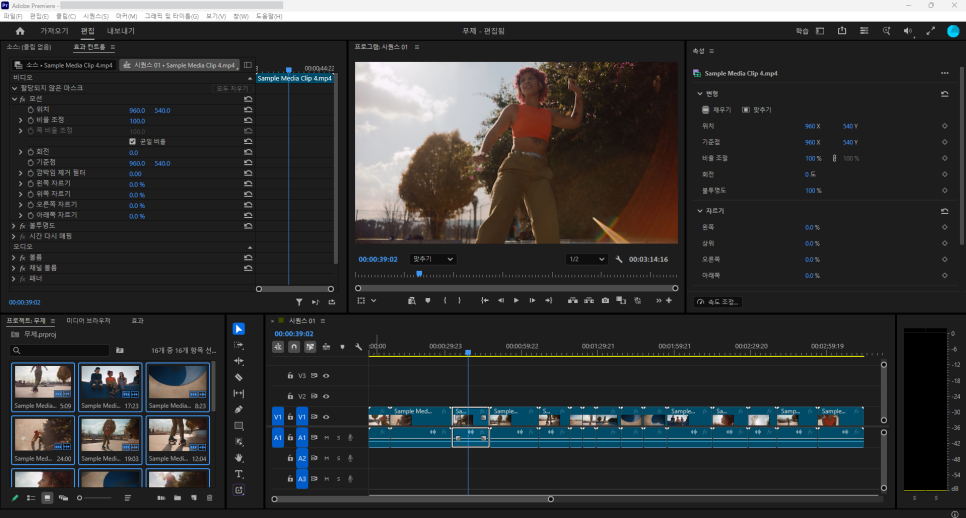
Task: Expand the 회전 property
Action: [x=20, y=152]
